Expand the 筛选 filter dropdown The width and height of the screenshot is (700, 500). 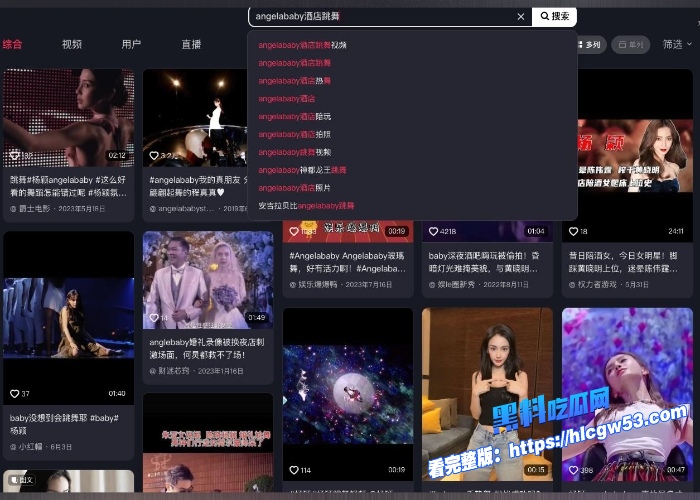tap(677, 44)
